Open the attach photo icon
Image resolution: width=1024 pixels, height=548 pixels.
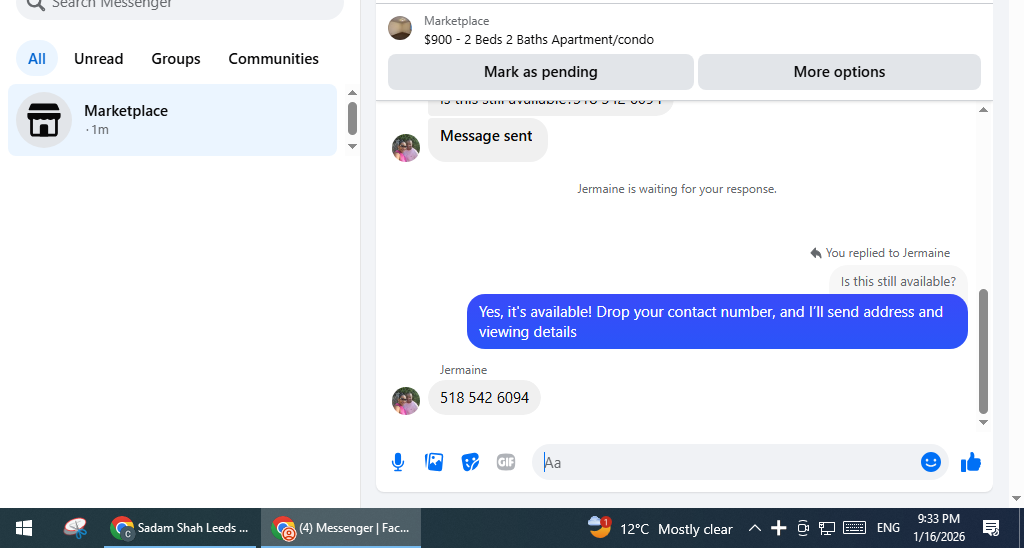[434, 462]
